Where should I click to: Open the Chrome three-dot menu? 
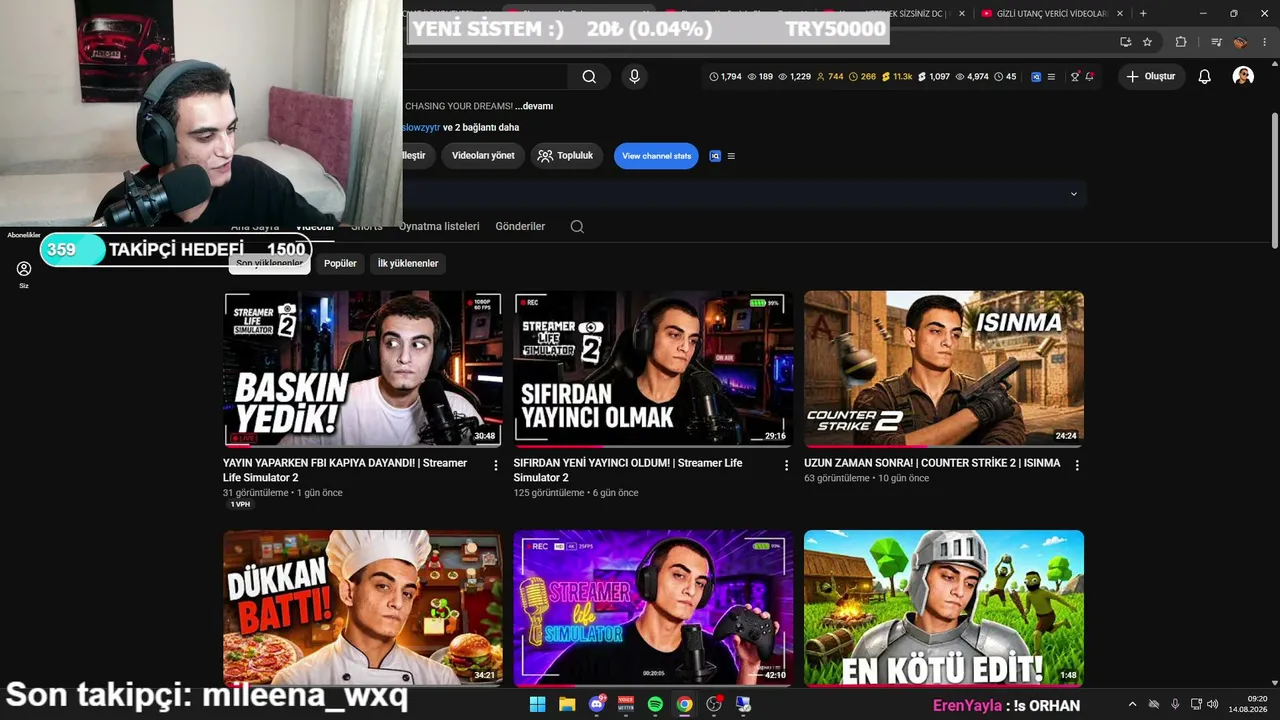click(1265, 42)
